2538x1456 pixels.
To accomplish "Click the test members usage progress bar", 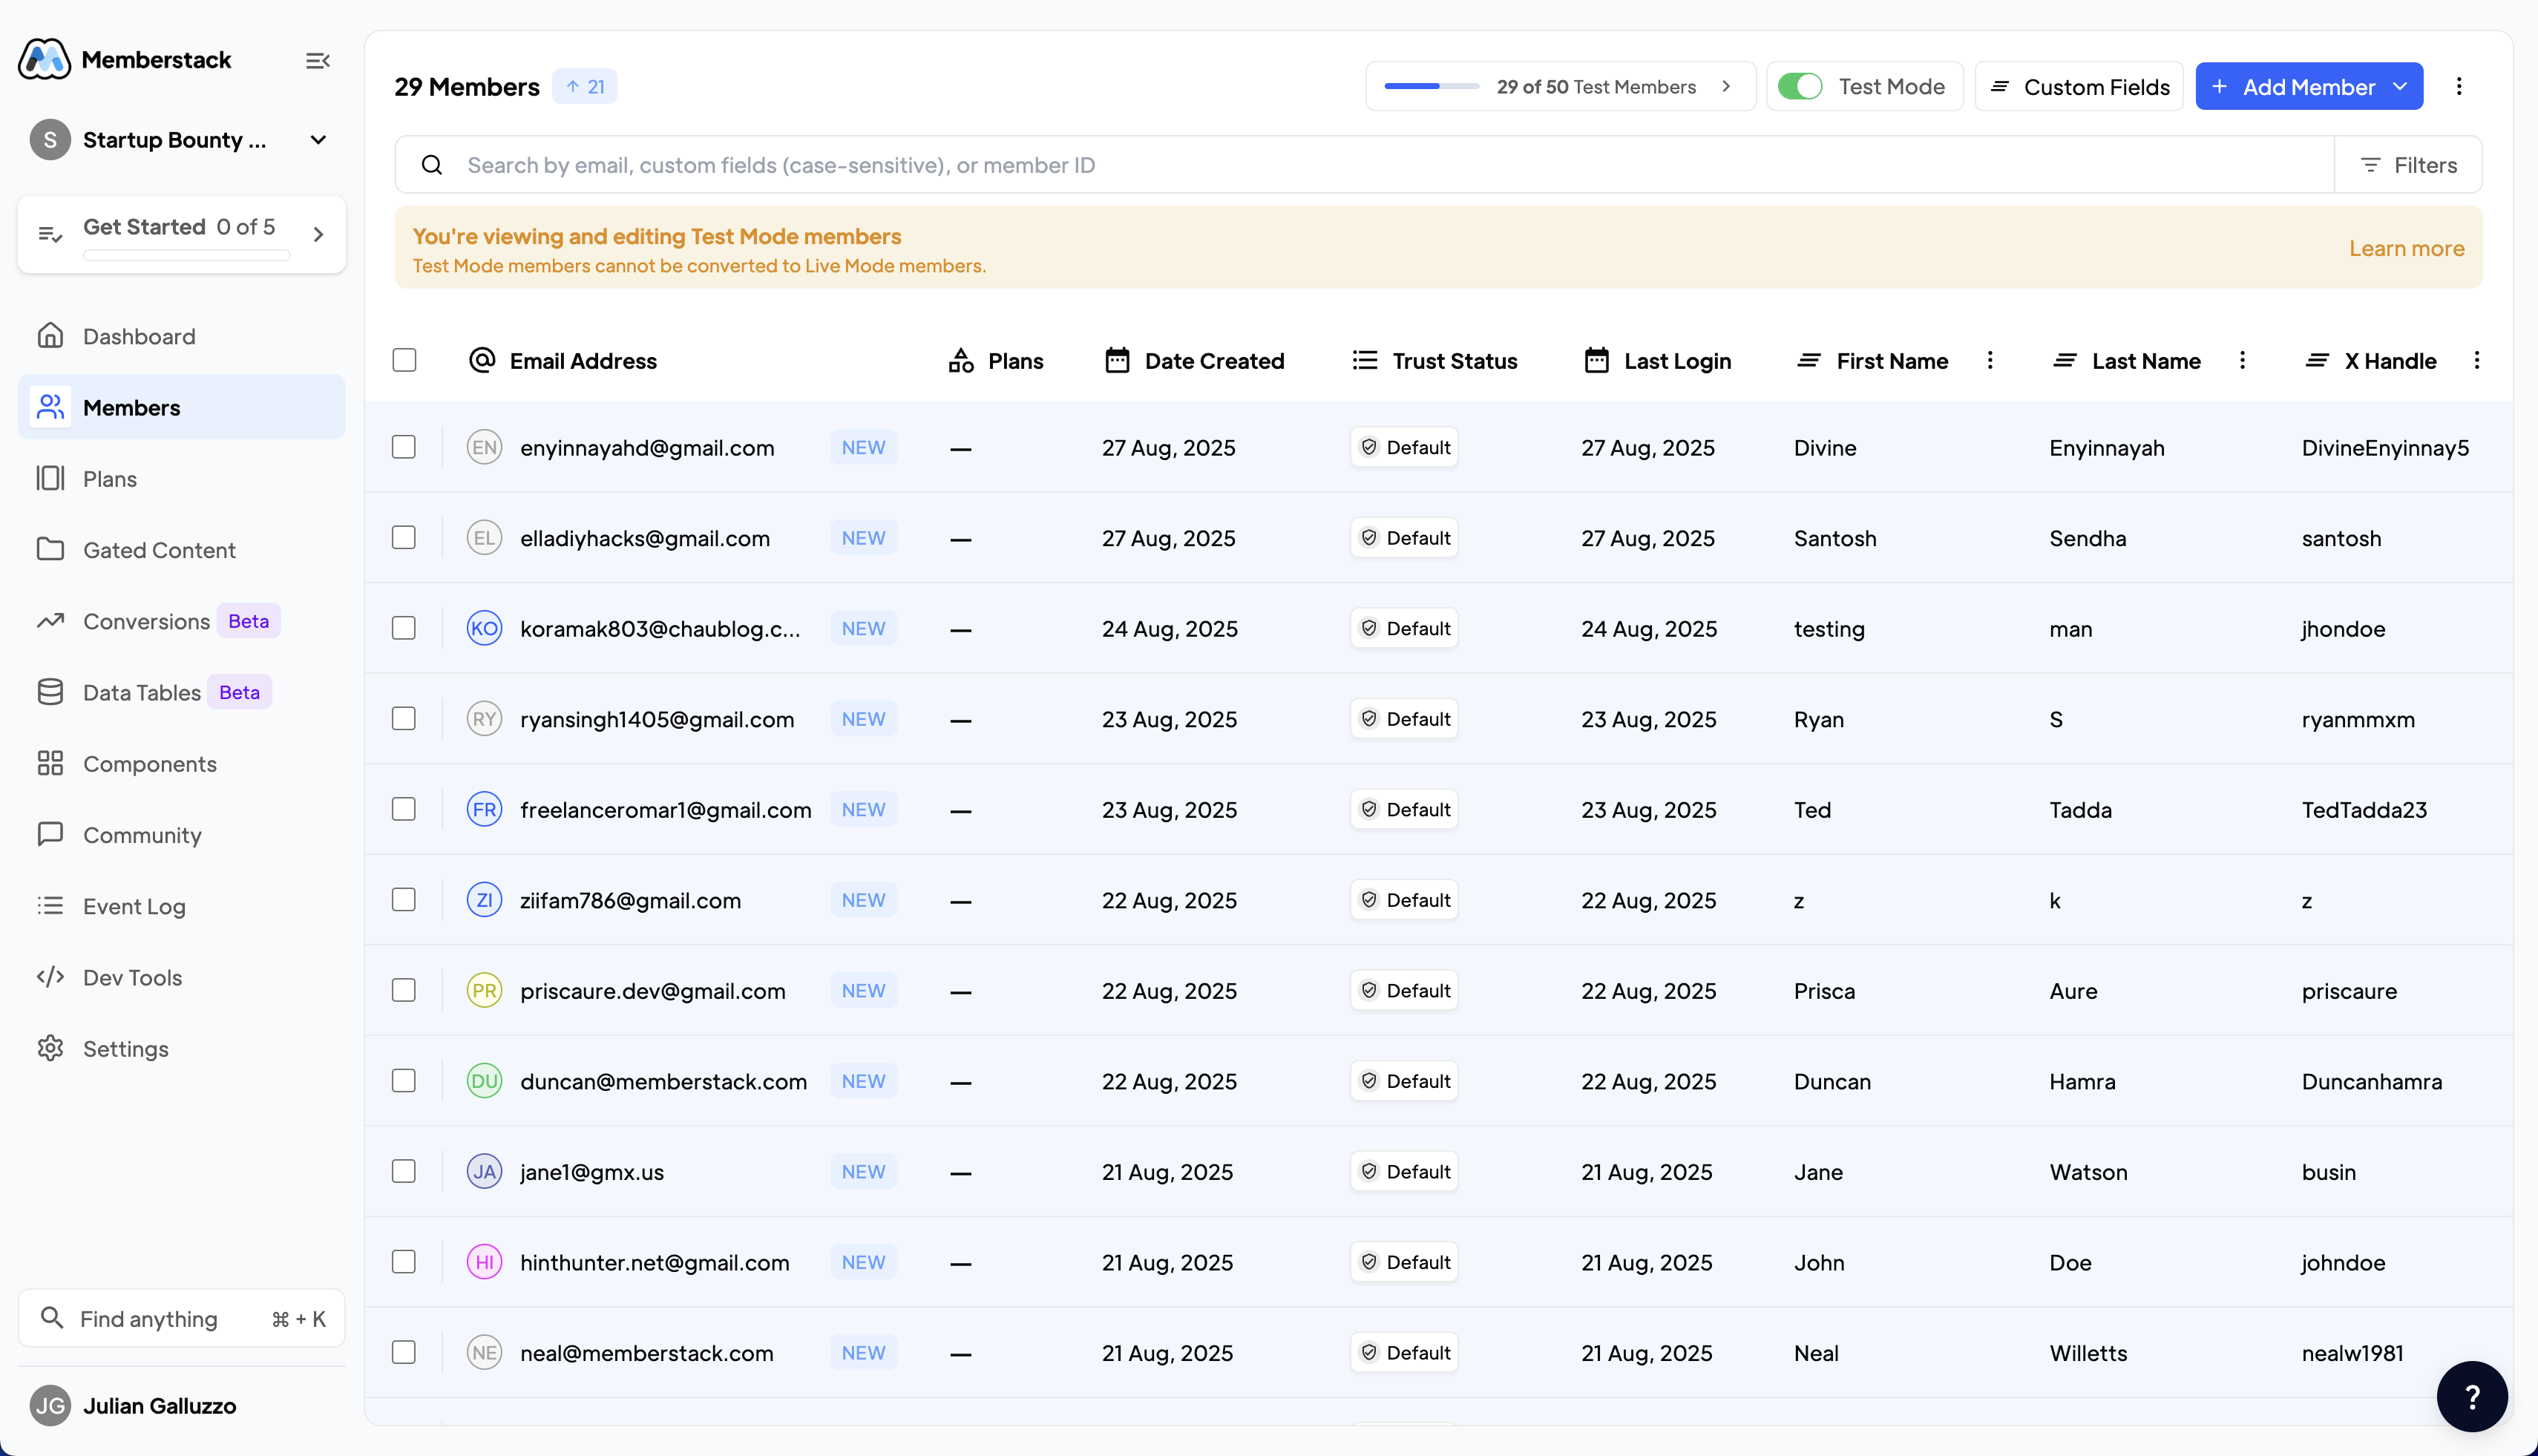I will click(1431, 87).
